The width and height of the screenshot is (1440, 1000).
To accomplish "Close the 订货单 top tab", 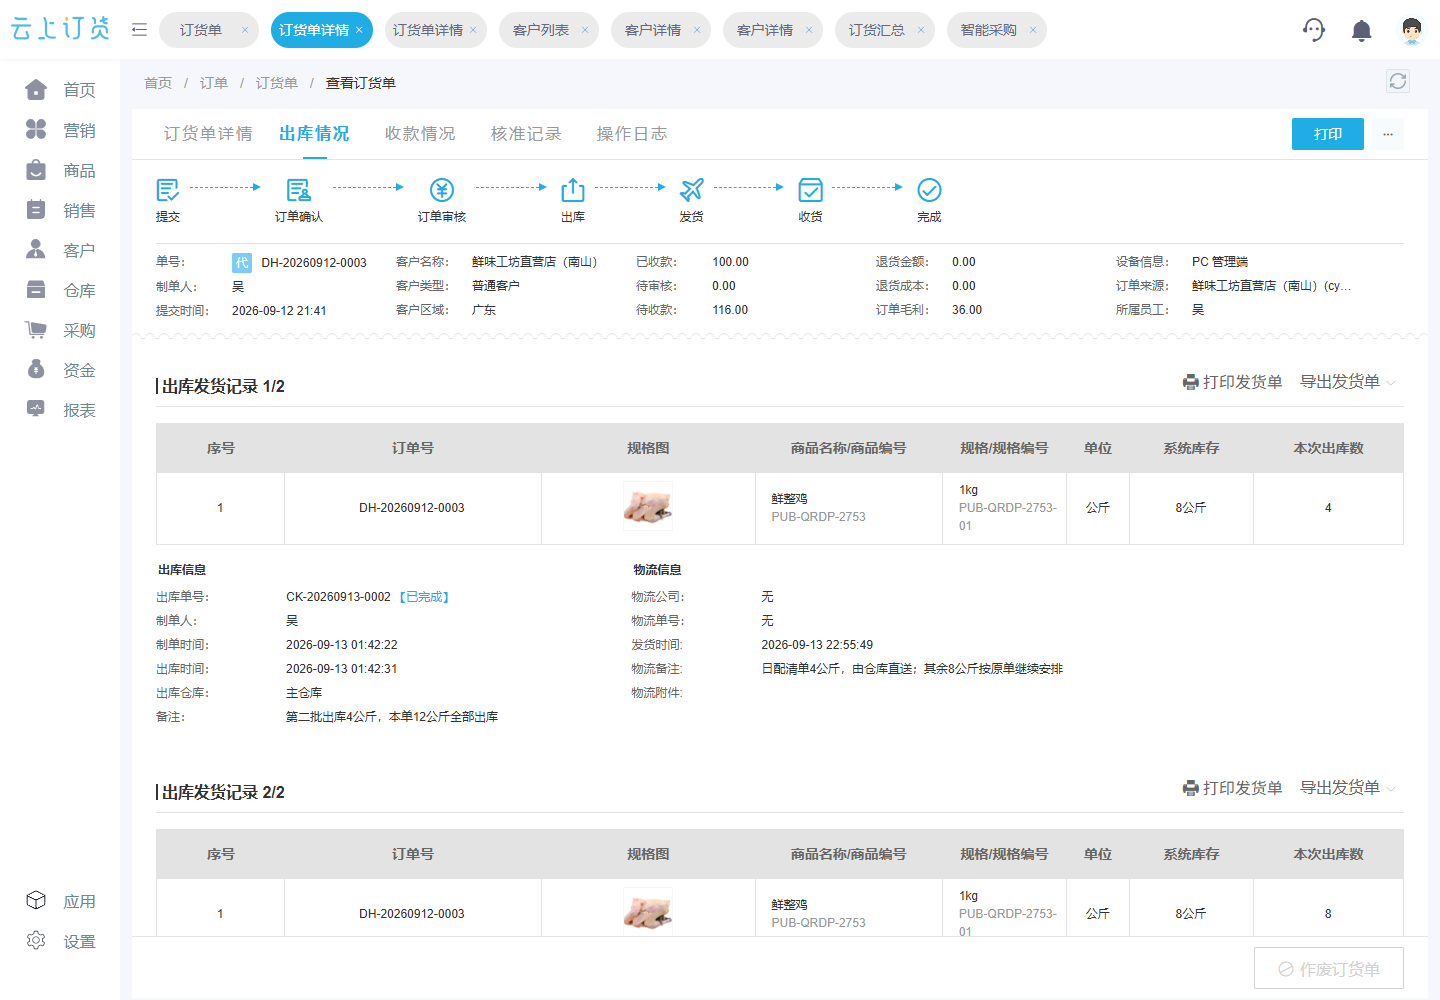I will 245,30.
